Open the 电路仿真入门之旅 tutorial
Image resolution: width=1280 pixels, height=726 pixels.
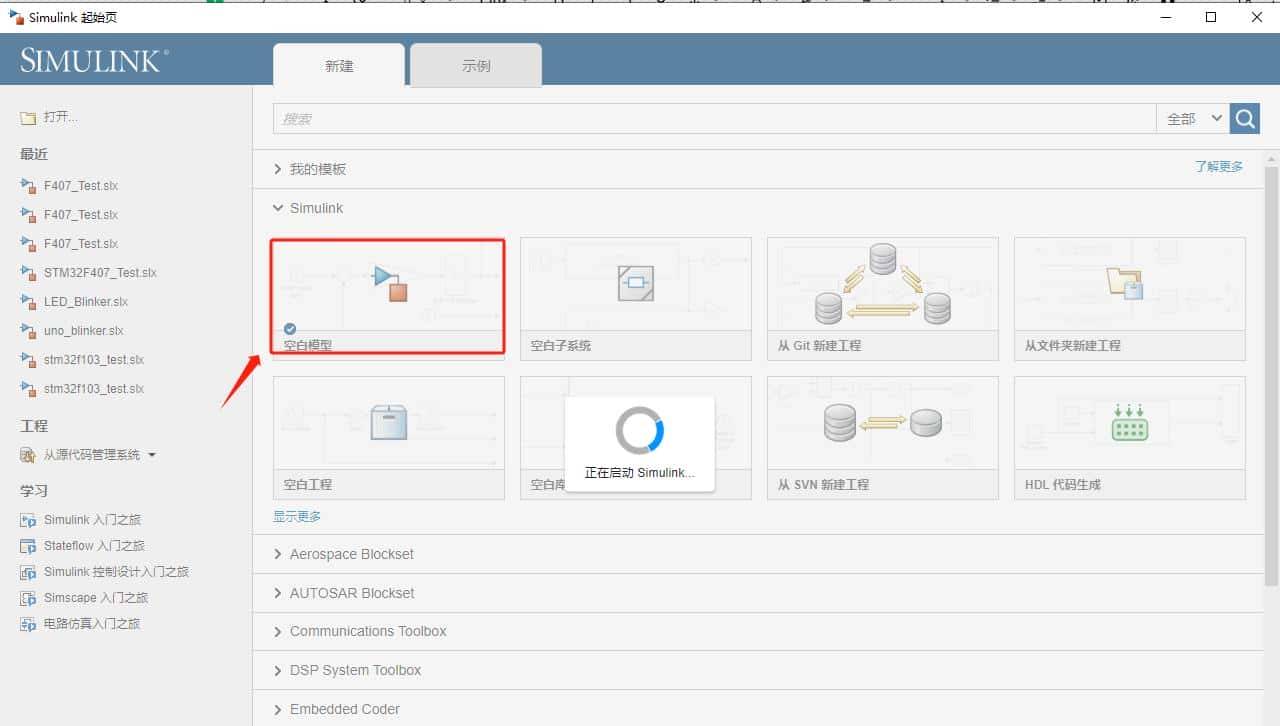(x=92, y=624)
